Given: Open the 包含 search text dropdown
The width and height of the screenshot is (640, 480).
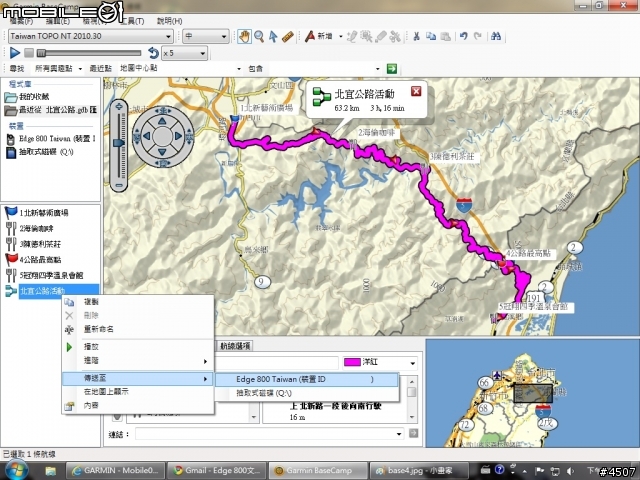Looking at the screenshot, I should pos(378,69).
